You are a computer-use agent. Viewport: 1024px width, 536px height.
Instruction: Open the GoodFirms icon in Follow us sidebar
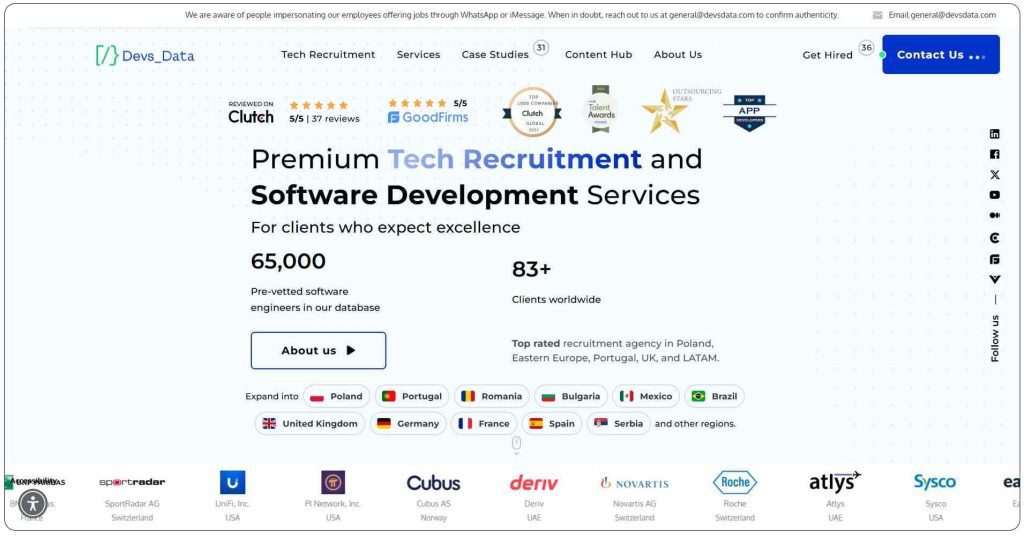coord(994,259)
